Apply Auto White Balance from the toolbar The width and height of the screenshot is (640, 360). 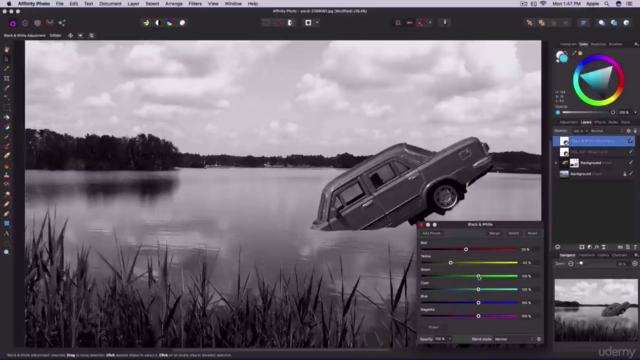click(182, 23)
